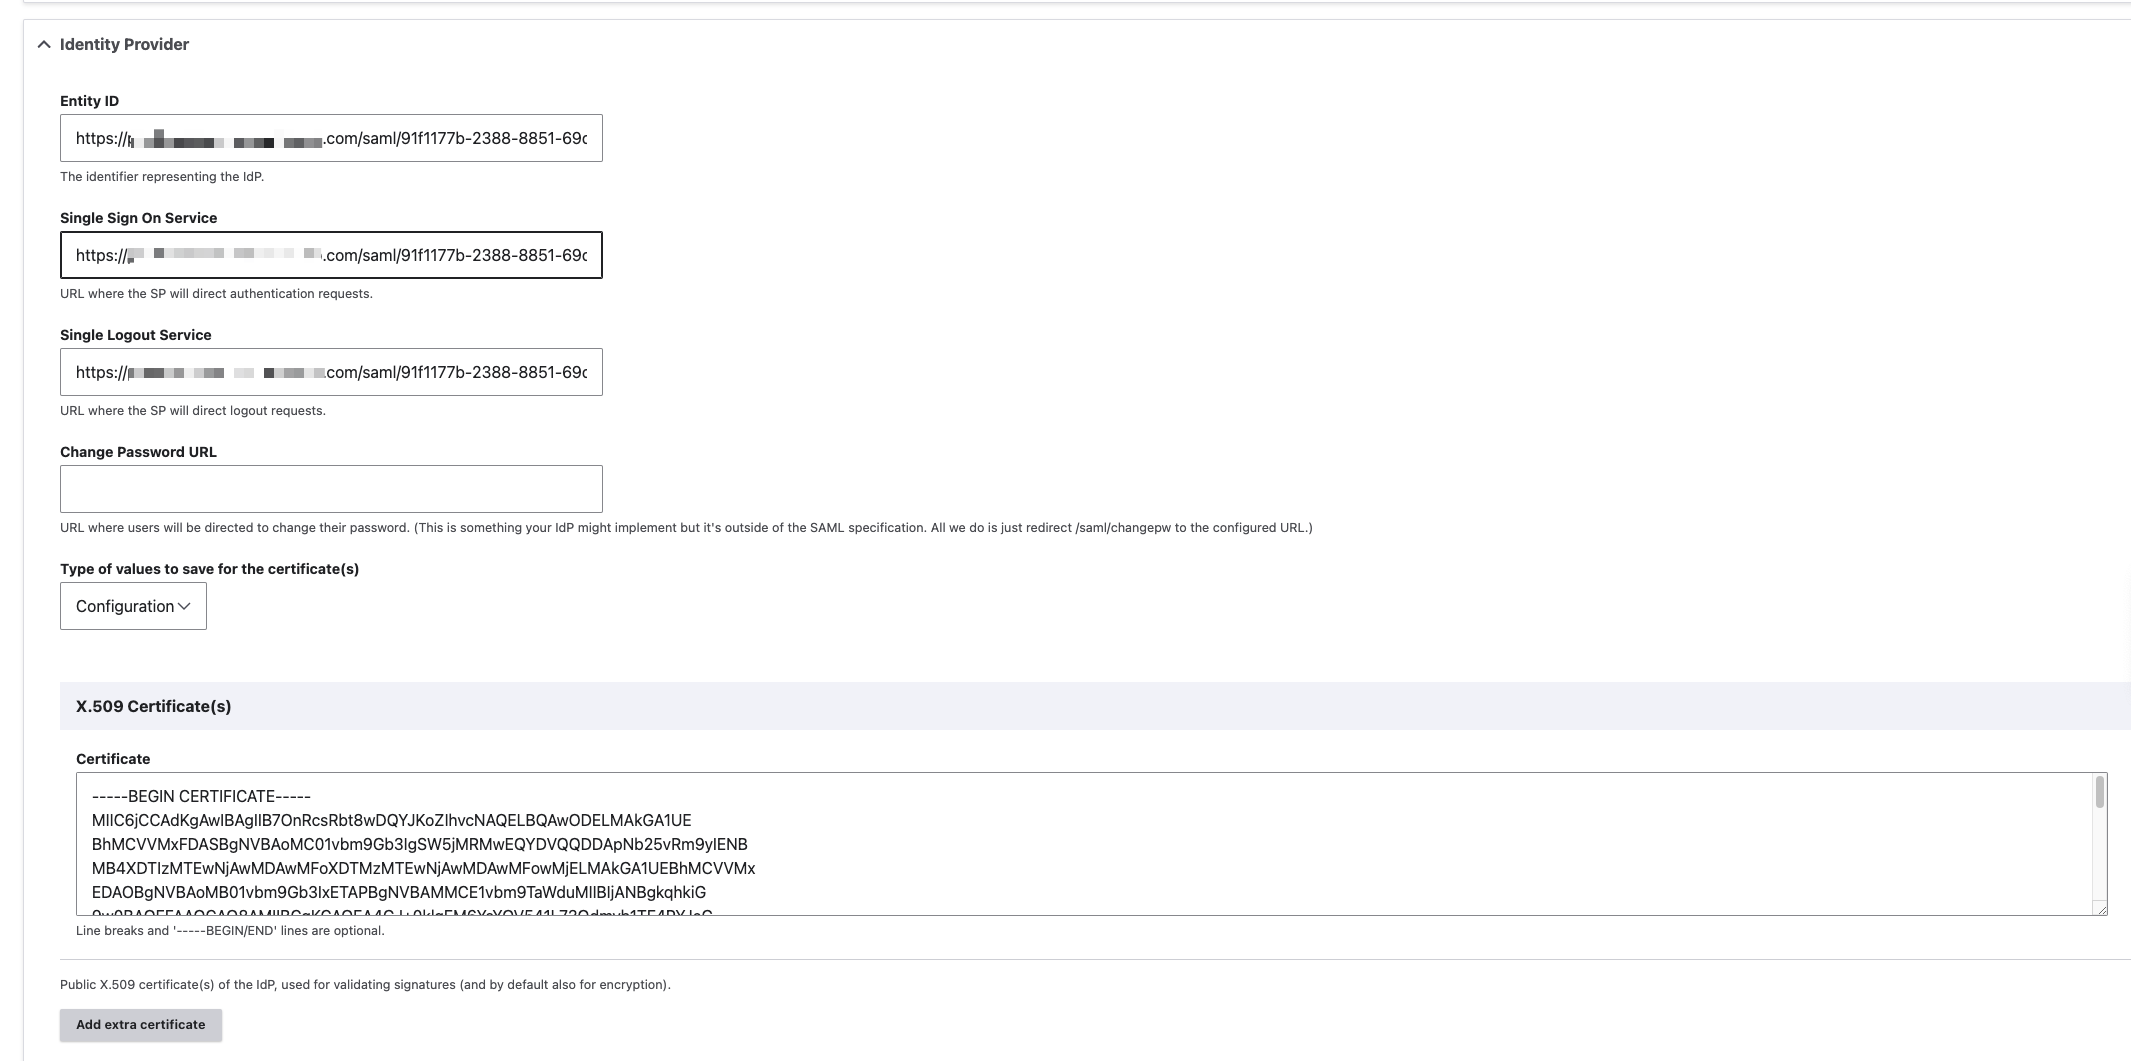2131x1061 pixels.
Task: Click the empty Change Password URL field
Action: tap(331, 489)
